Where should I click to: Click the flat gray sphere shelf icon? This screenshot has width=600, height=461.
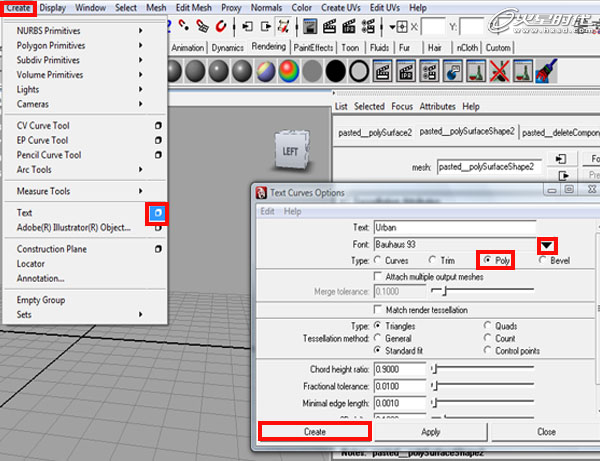[x=312, y=72]
